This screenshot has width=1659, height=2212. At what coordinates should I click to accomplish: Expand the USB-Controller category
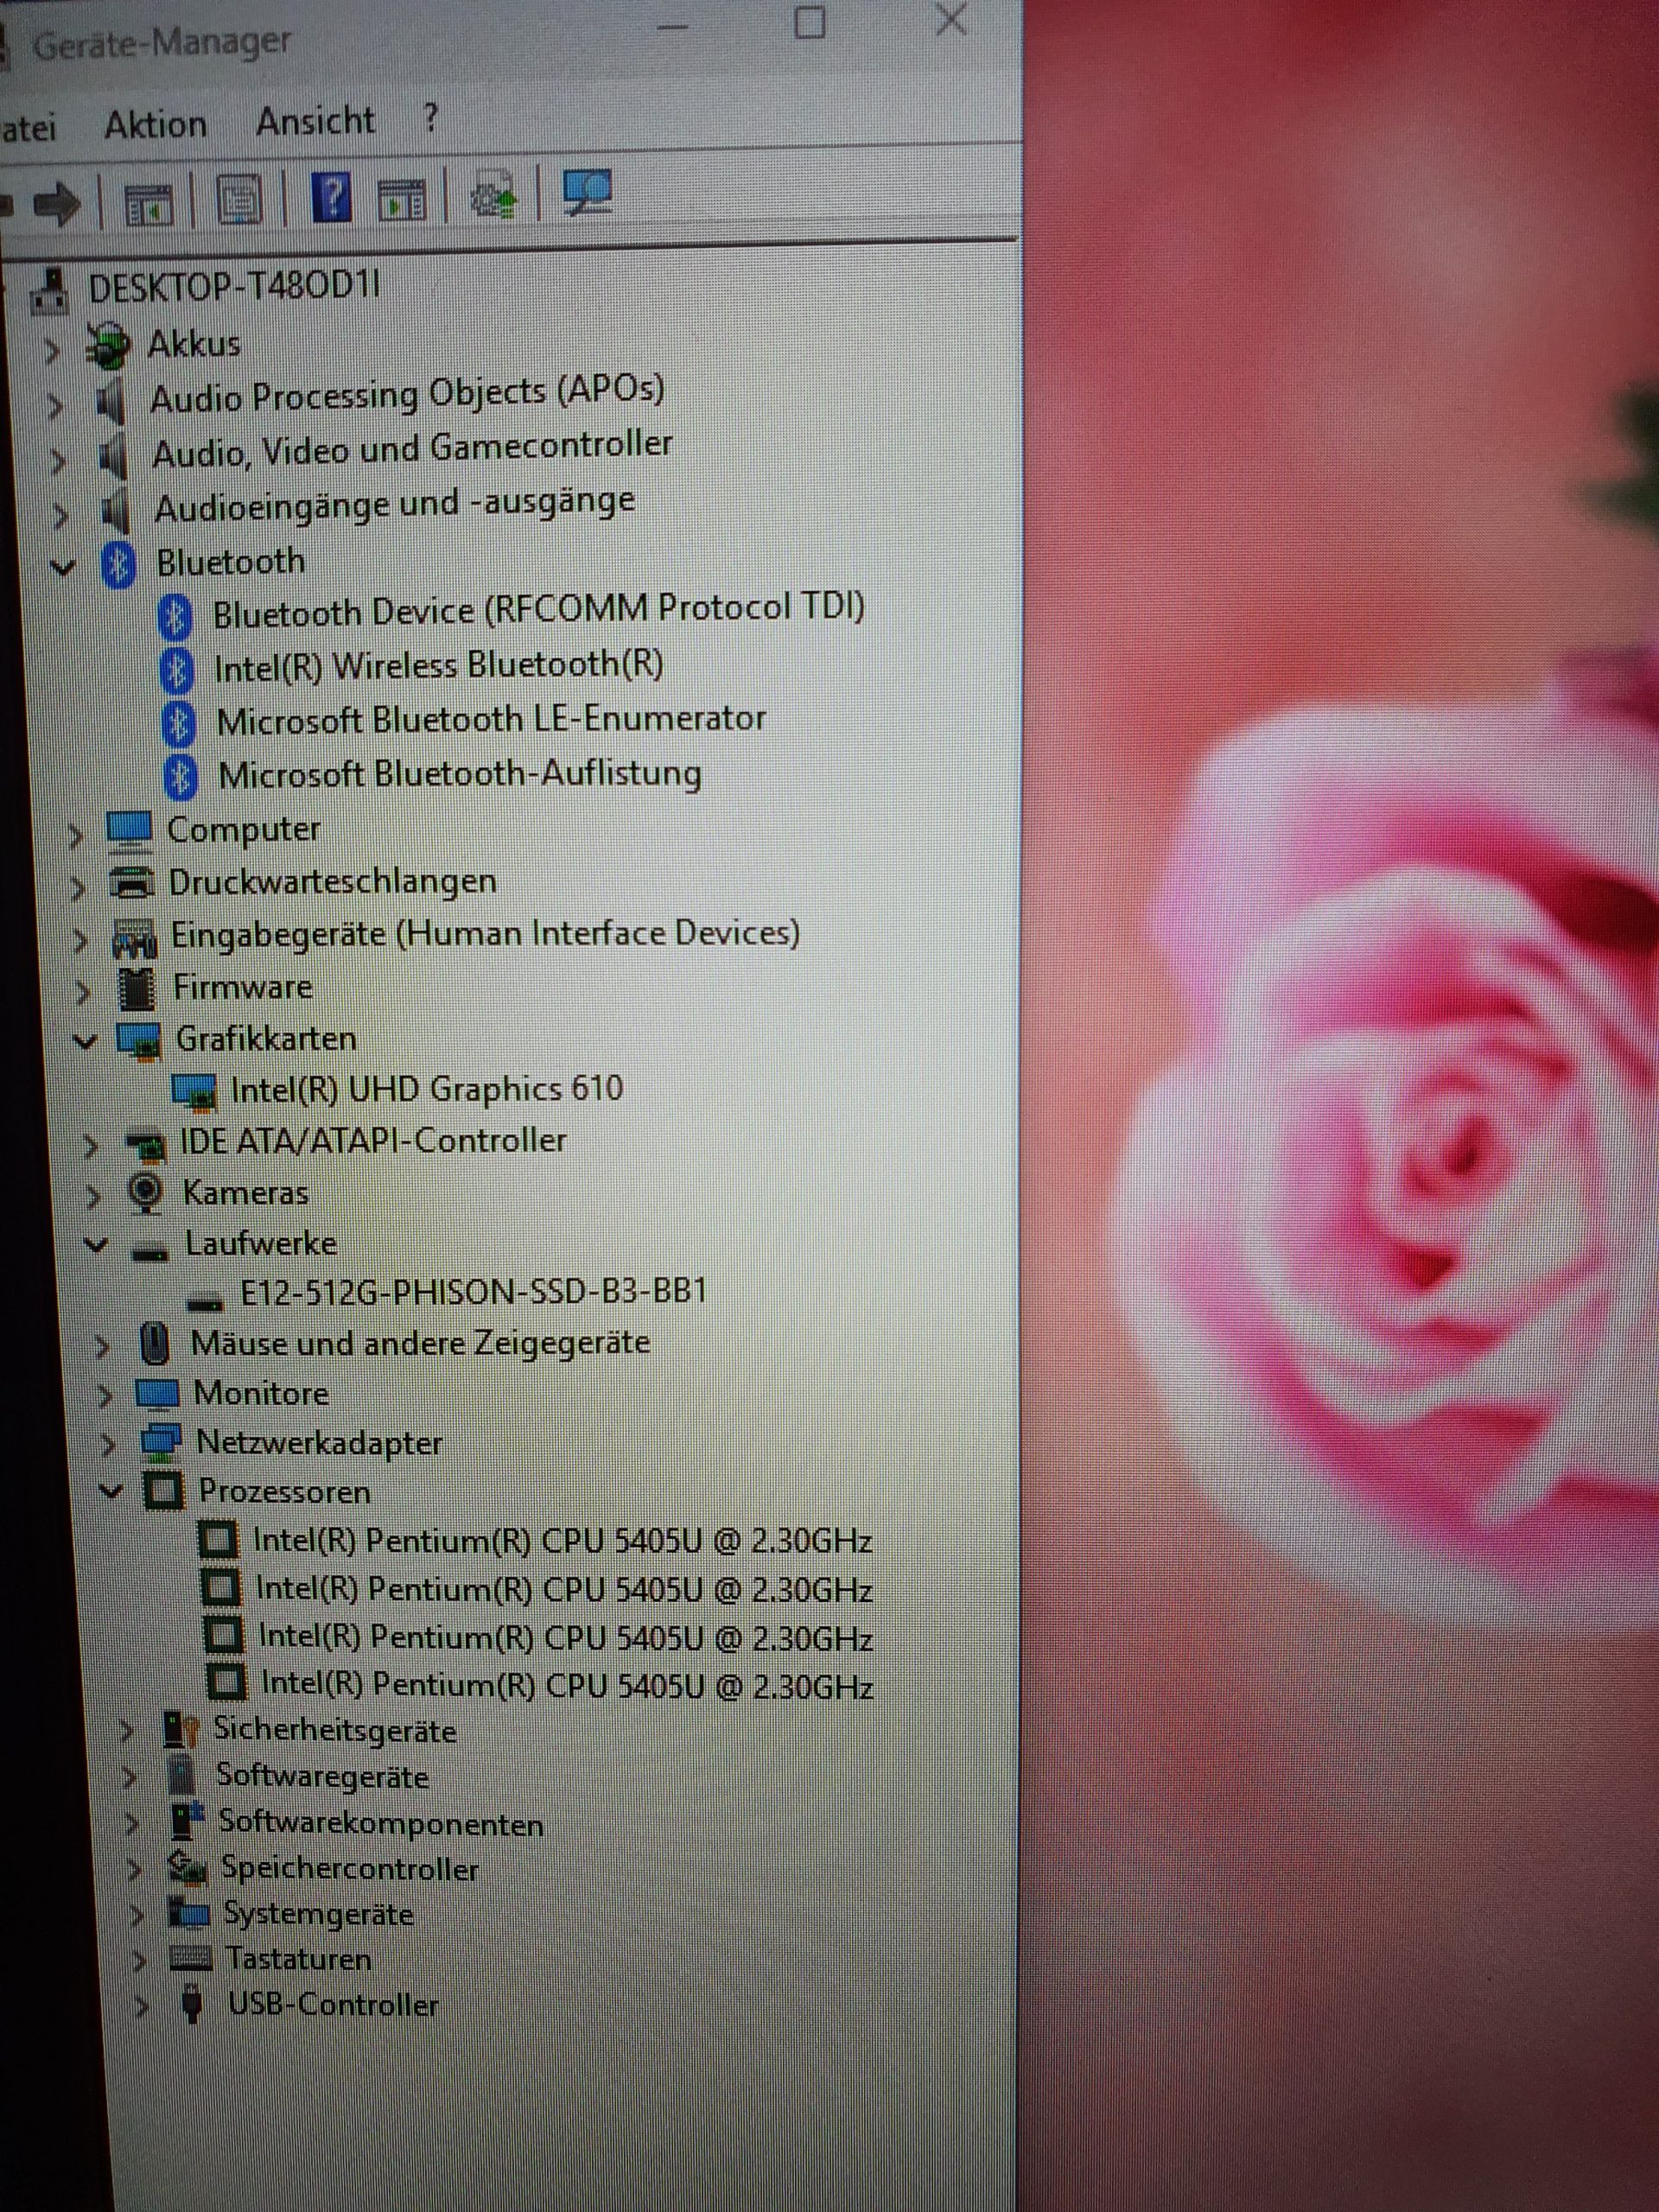pos(143,2006)
